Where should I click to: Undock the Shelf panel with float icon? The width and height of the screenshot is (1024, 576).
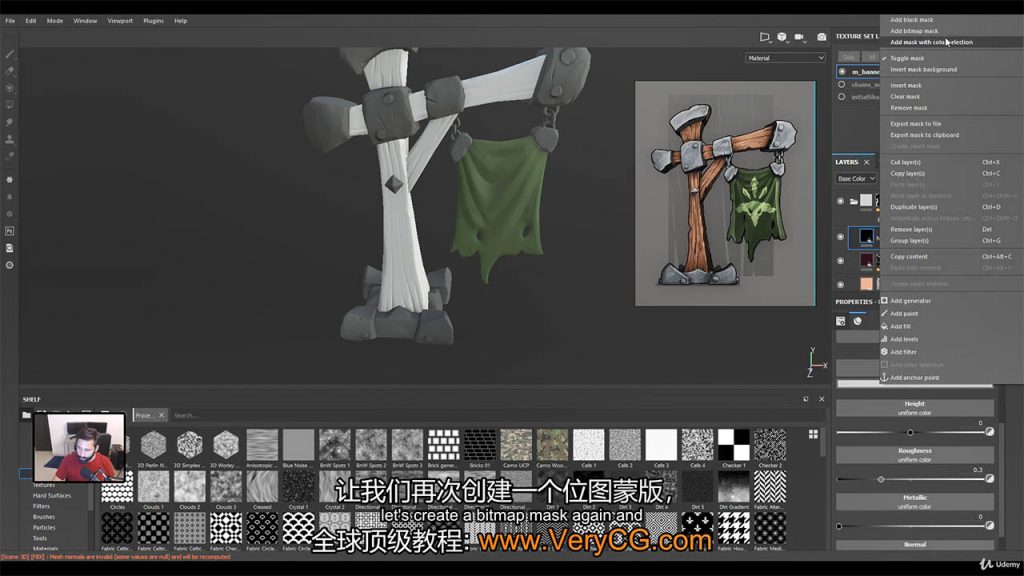click(x=806, y=399)
